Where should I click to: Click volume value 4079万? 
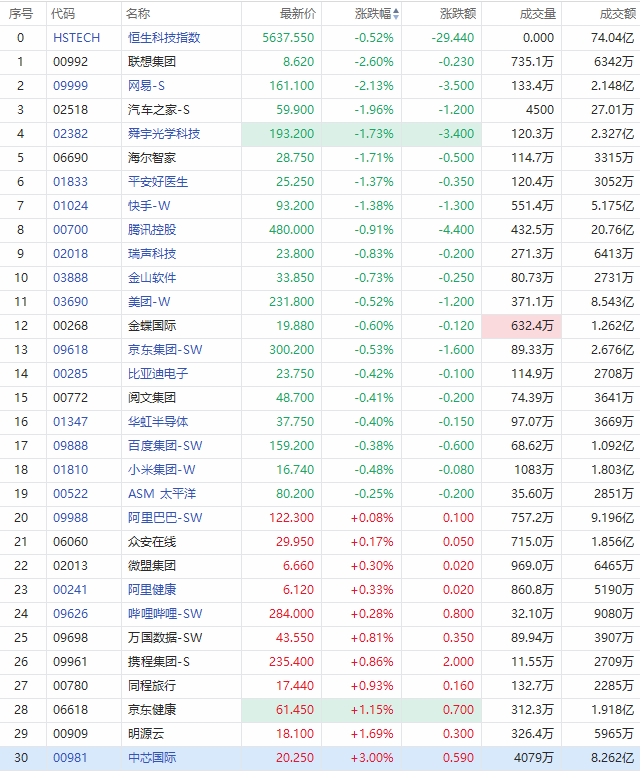(x=534, y=758)
